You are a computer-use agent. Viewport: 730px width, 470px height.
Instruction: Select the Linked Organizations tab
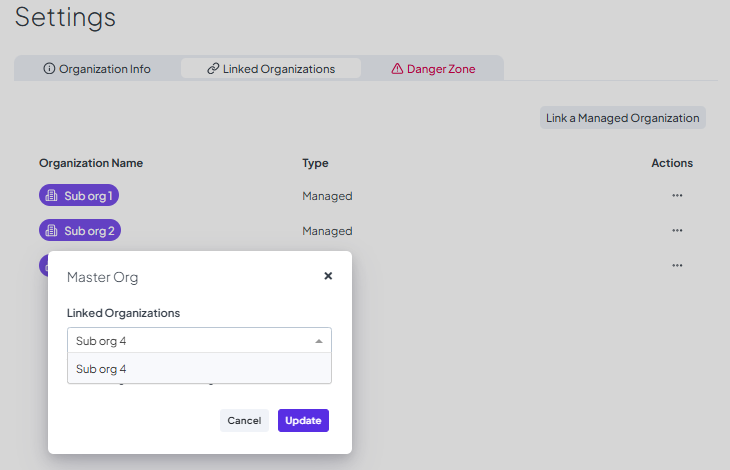(271, 69)
